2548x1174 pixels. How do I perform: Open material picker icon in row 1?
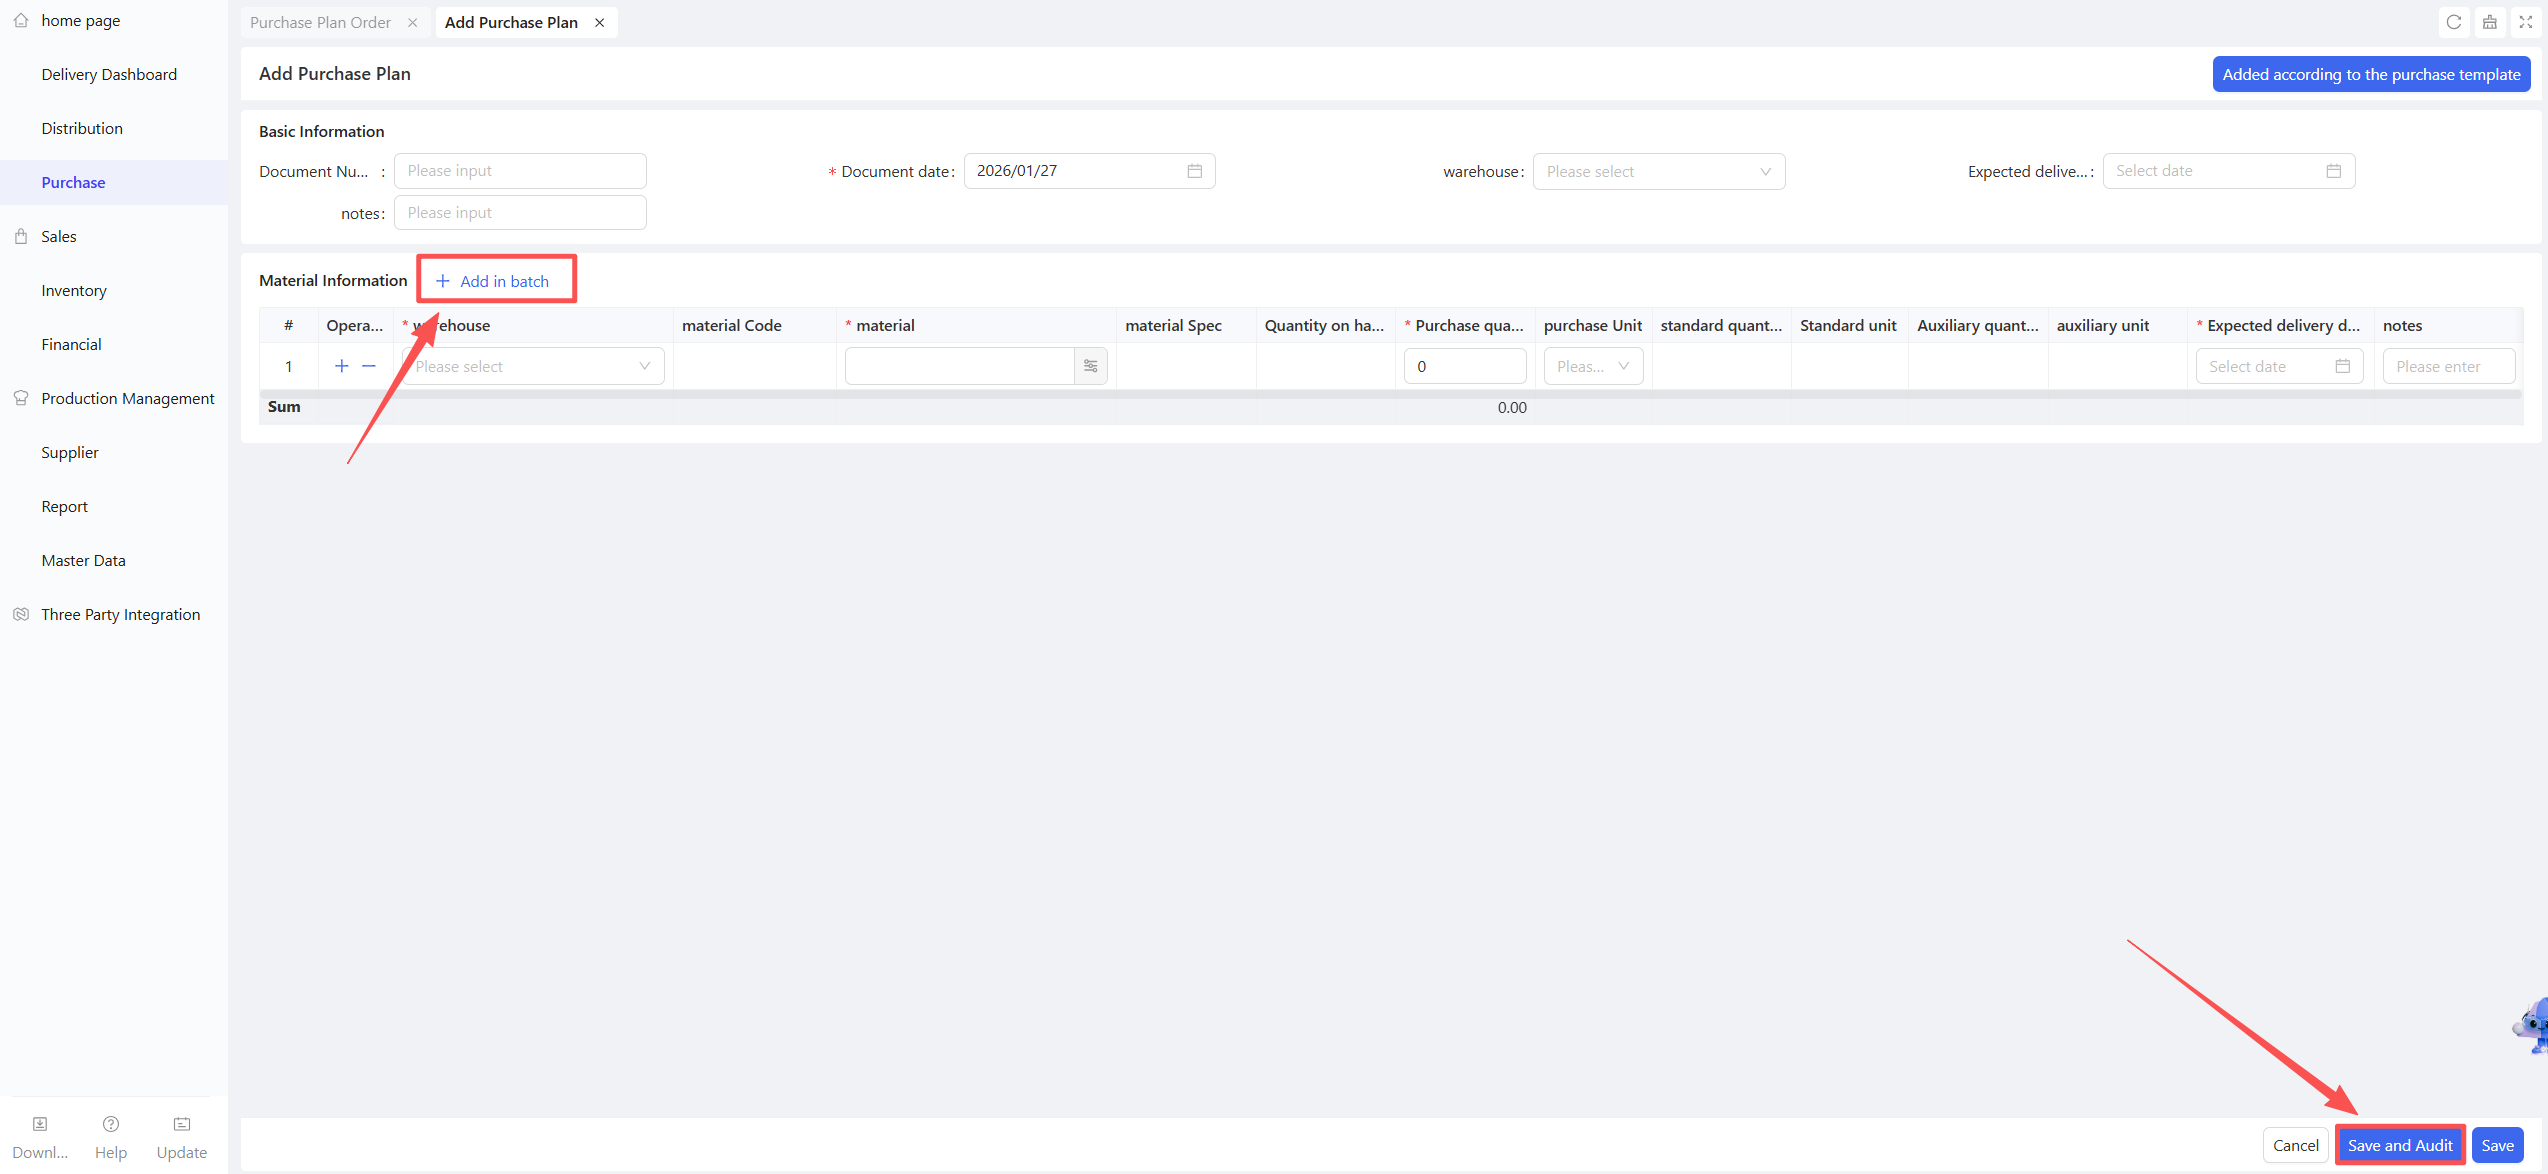[x=1090, y=366]
